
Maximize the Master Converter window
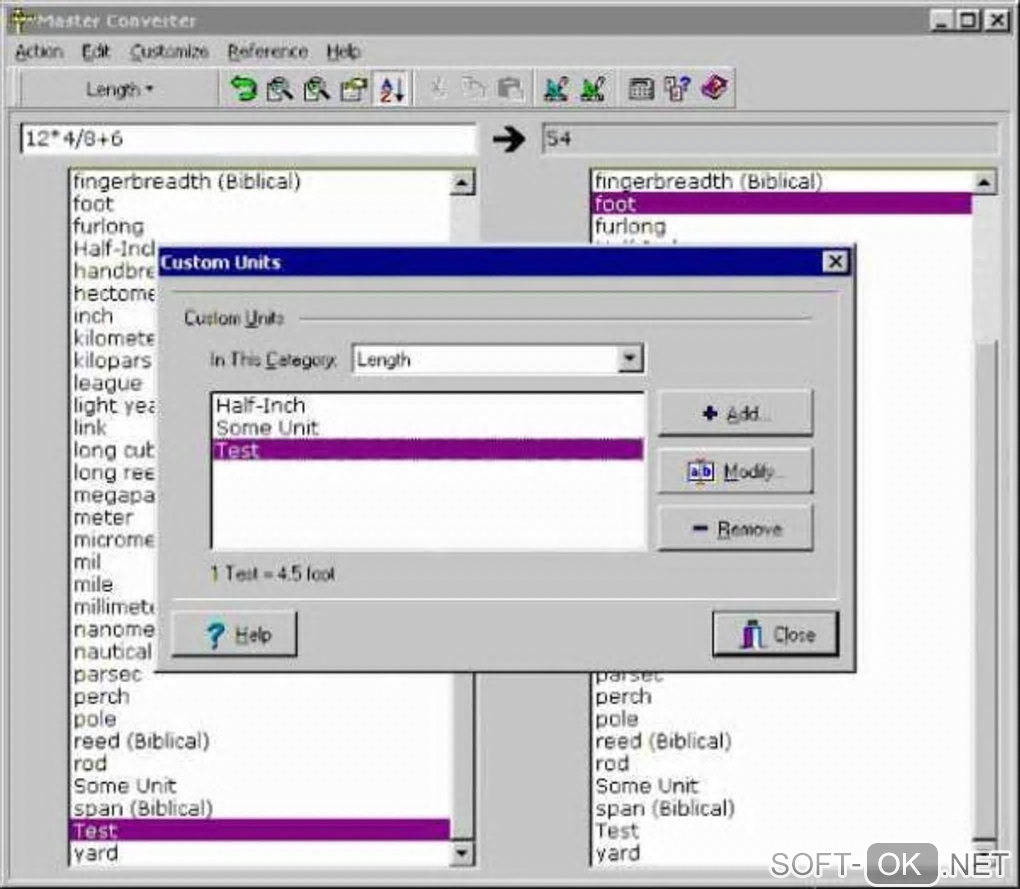coord(969,20)
